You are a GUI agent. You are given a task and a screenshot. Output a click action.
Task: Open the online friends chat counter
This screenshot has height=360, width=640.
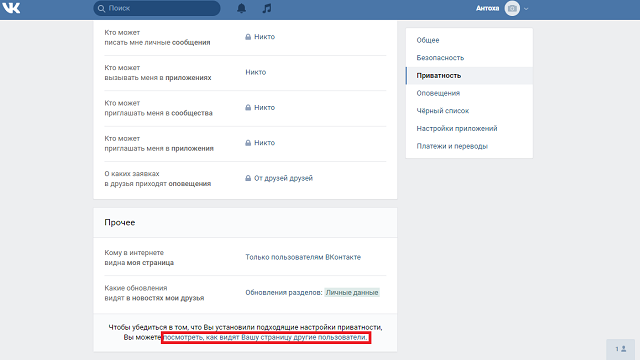[620, 349]
